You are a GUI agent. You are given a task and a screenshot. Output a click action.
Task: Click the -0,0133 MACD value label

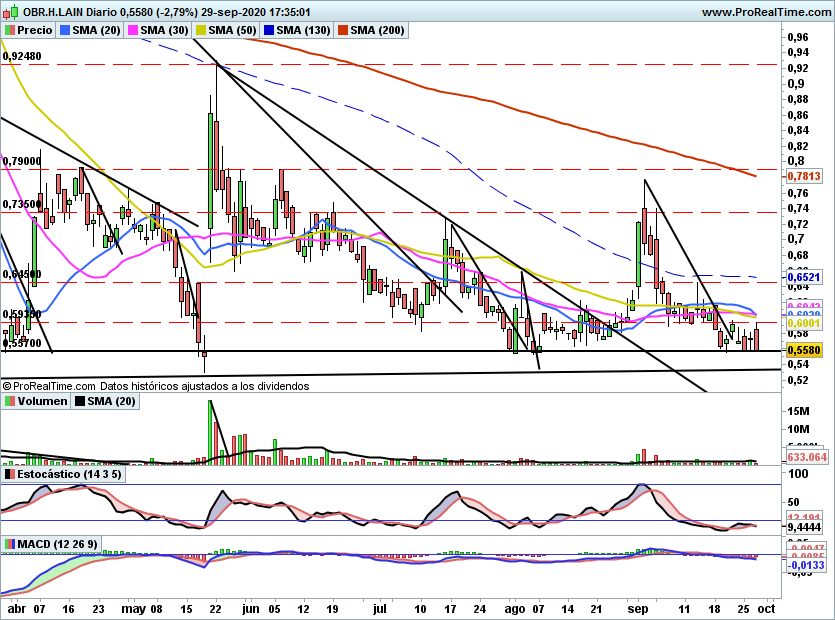coord(806,565)
